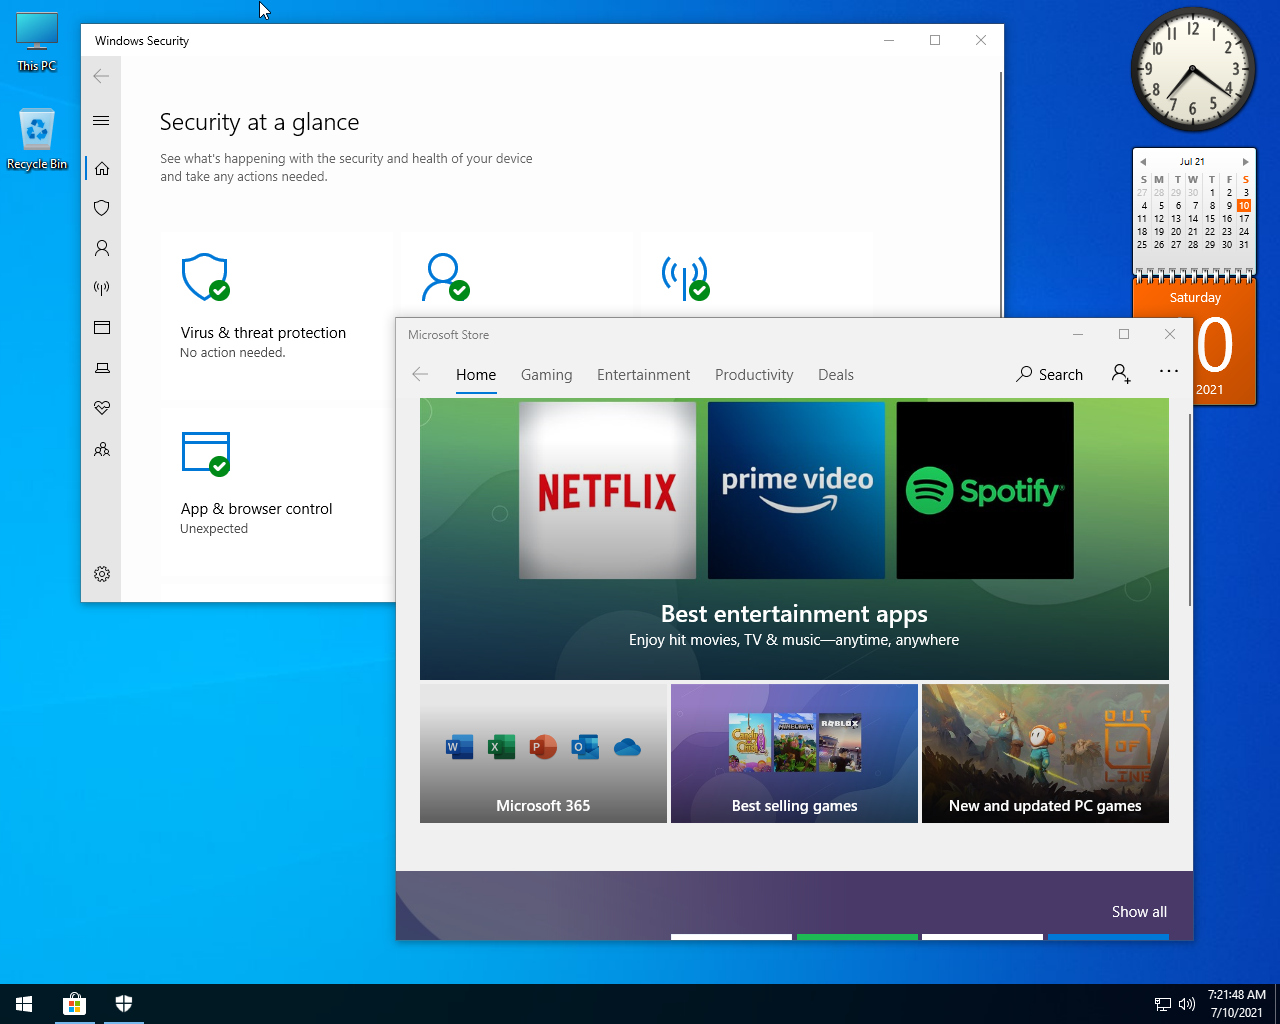
Task: Open Firewall & network protection tile icon
Action: pyautogui.click(x=685, y=277)
